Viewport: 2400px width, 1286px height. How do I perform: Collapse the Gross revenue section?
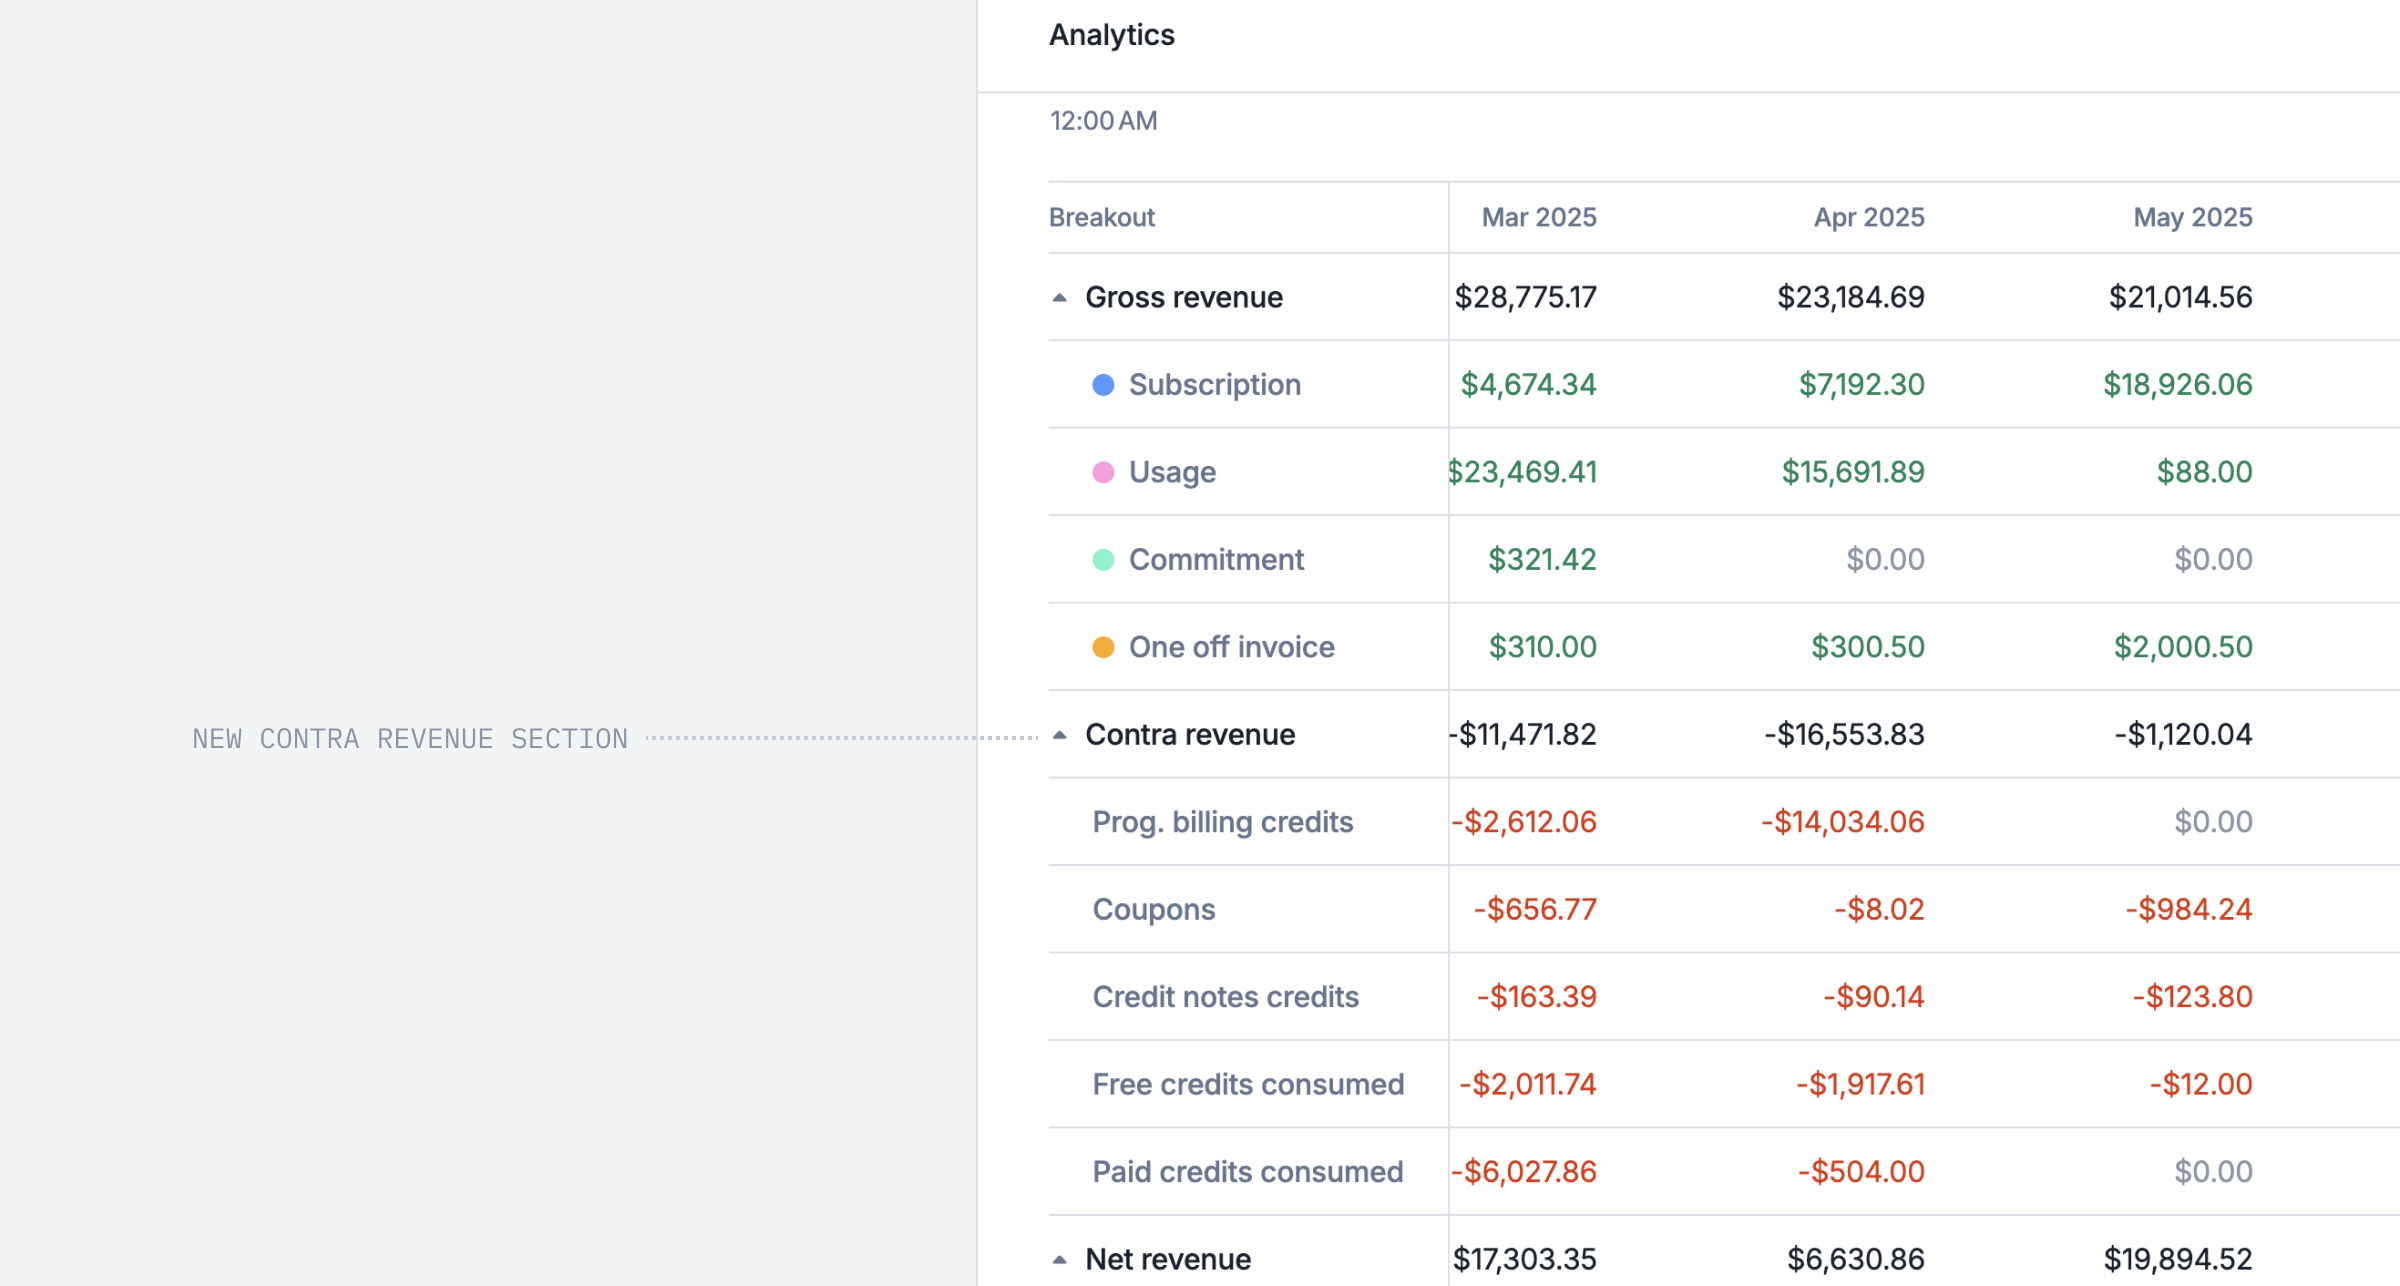pyautogui.click(x=1060, y=297)
